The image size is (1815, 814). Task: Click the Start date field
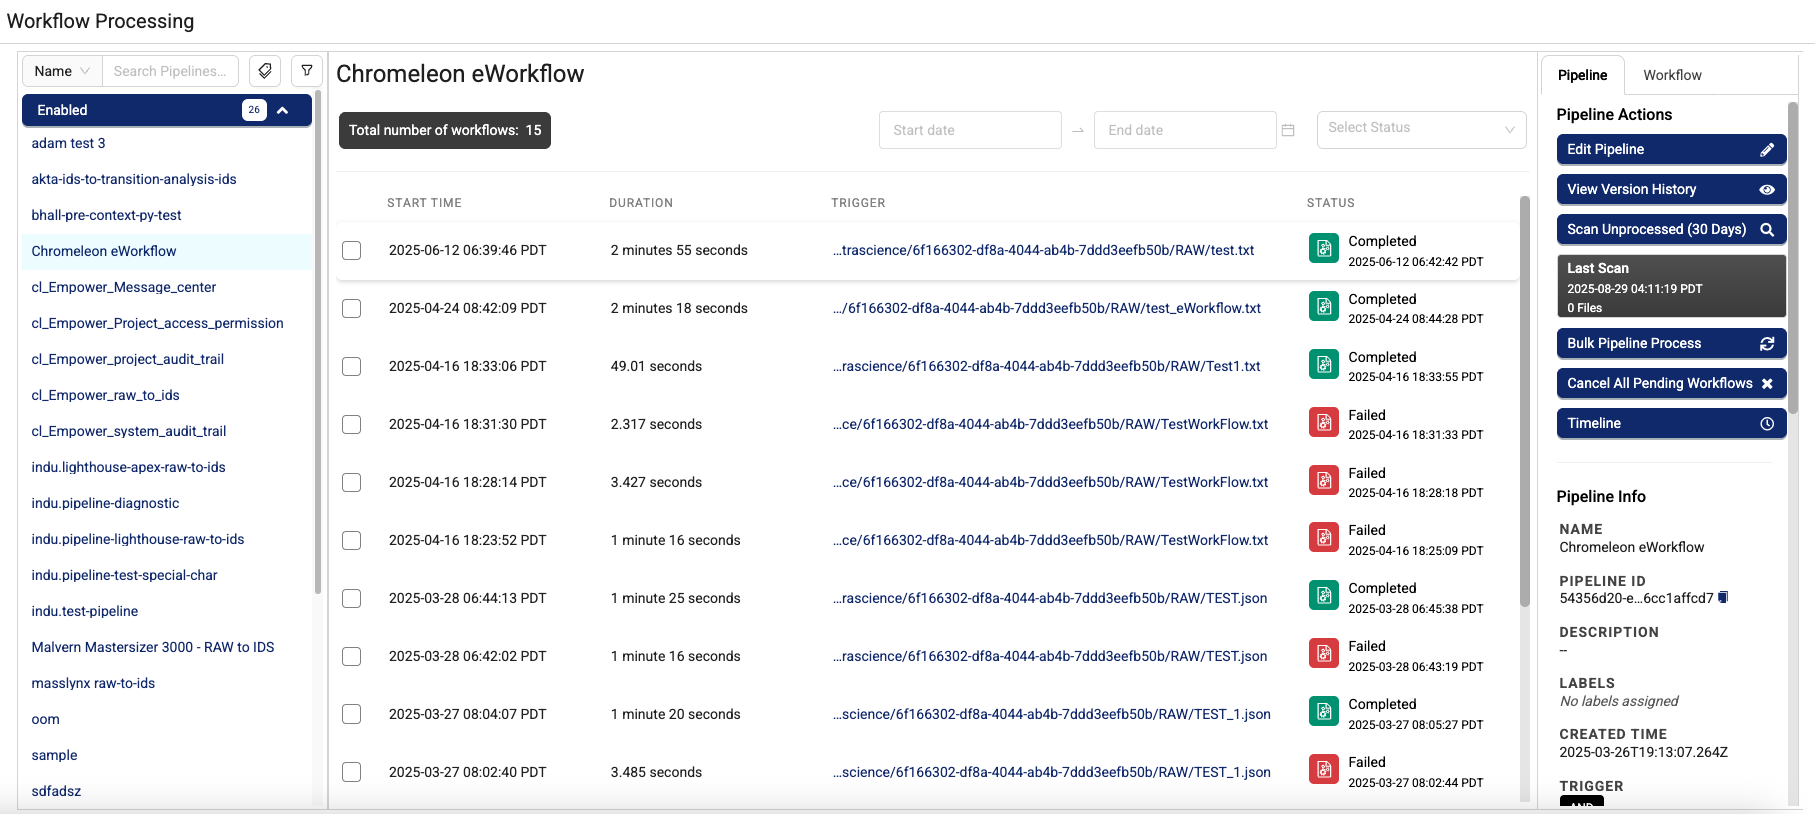click(970, 130)
